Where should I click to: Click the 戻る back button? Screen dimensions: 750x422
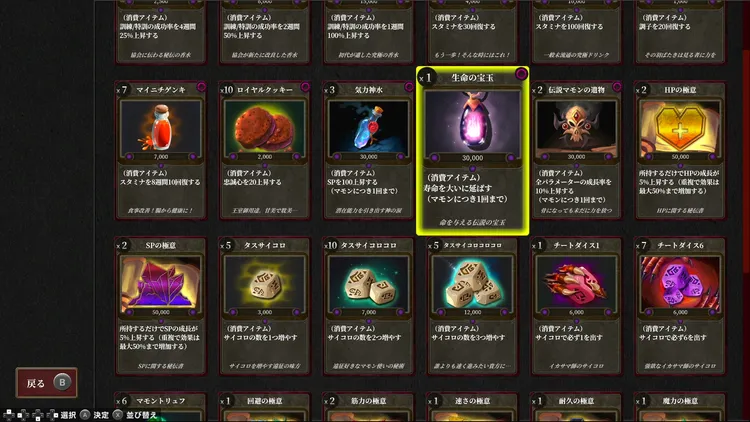(46, 383)
